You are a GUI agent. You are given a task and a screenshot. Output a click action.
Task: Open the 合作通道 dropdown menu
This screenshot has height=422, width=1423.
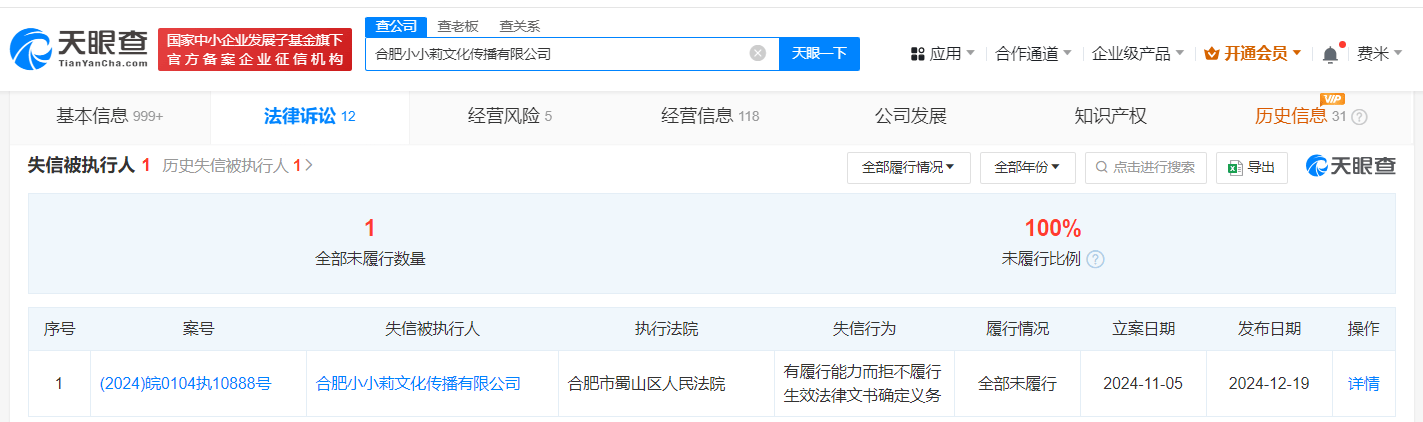tap(1034, 54)
